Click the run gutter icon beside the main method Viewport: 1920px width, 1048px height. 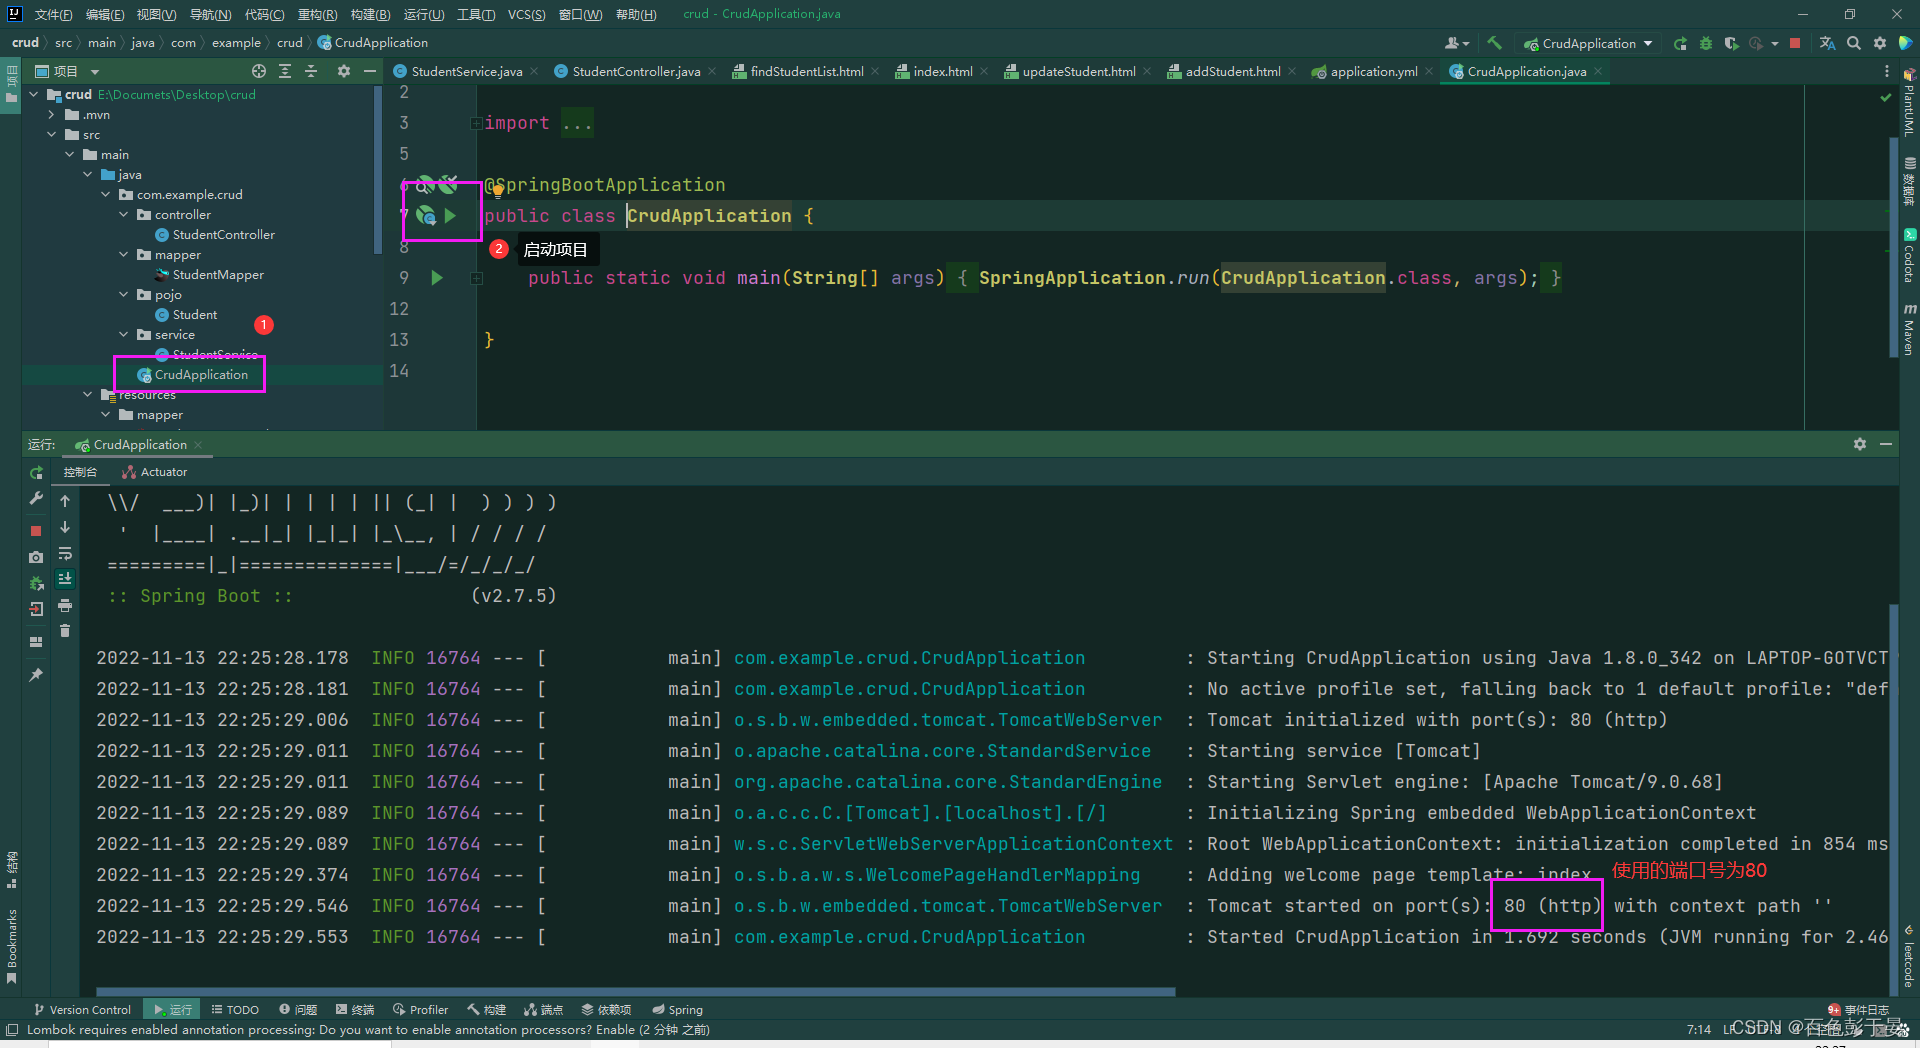(x=437, y=278)
